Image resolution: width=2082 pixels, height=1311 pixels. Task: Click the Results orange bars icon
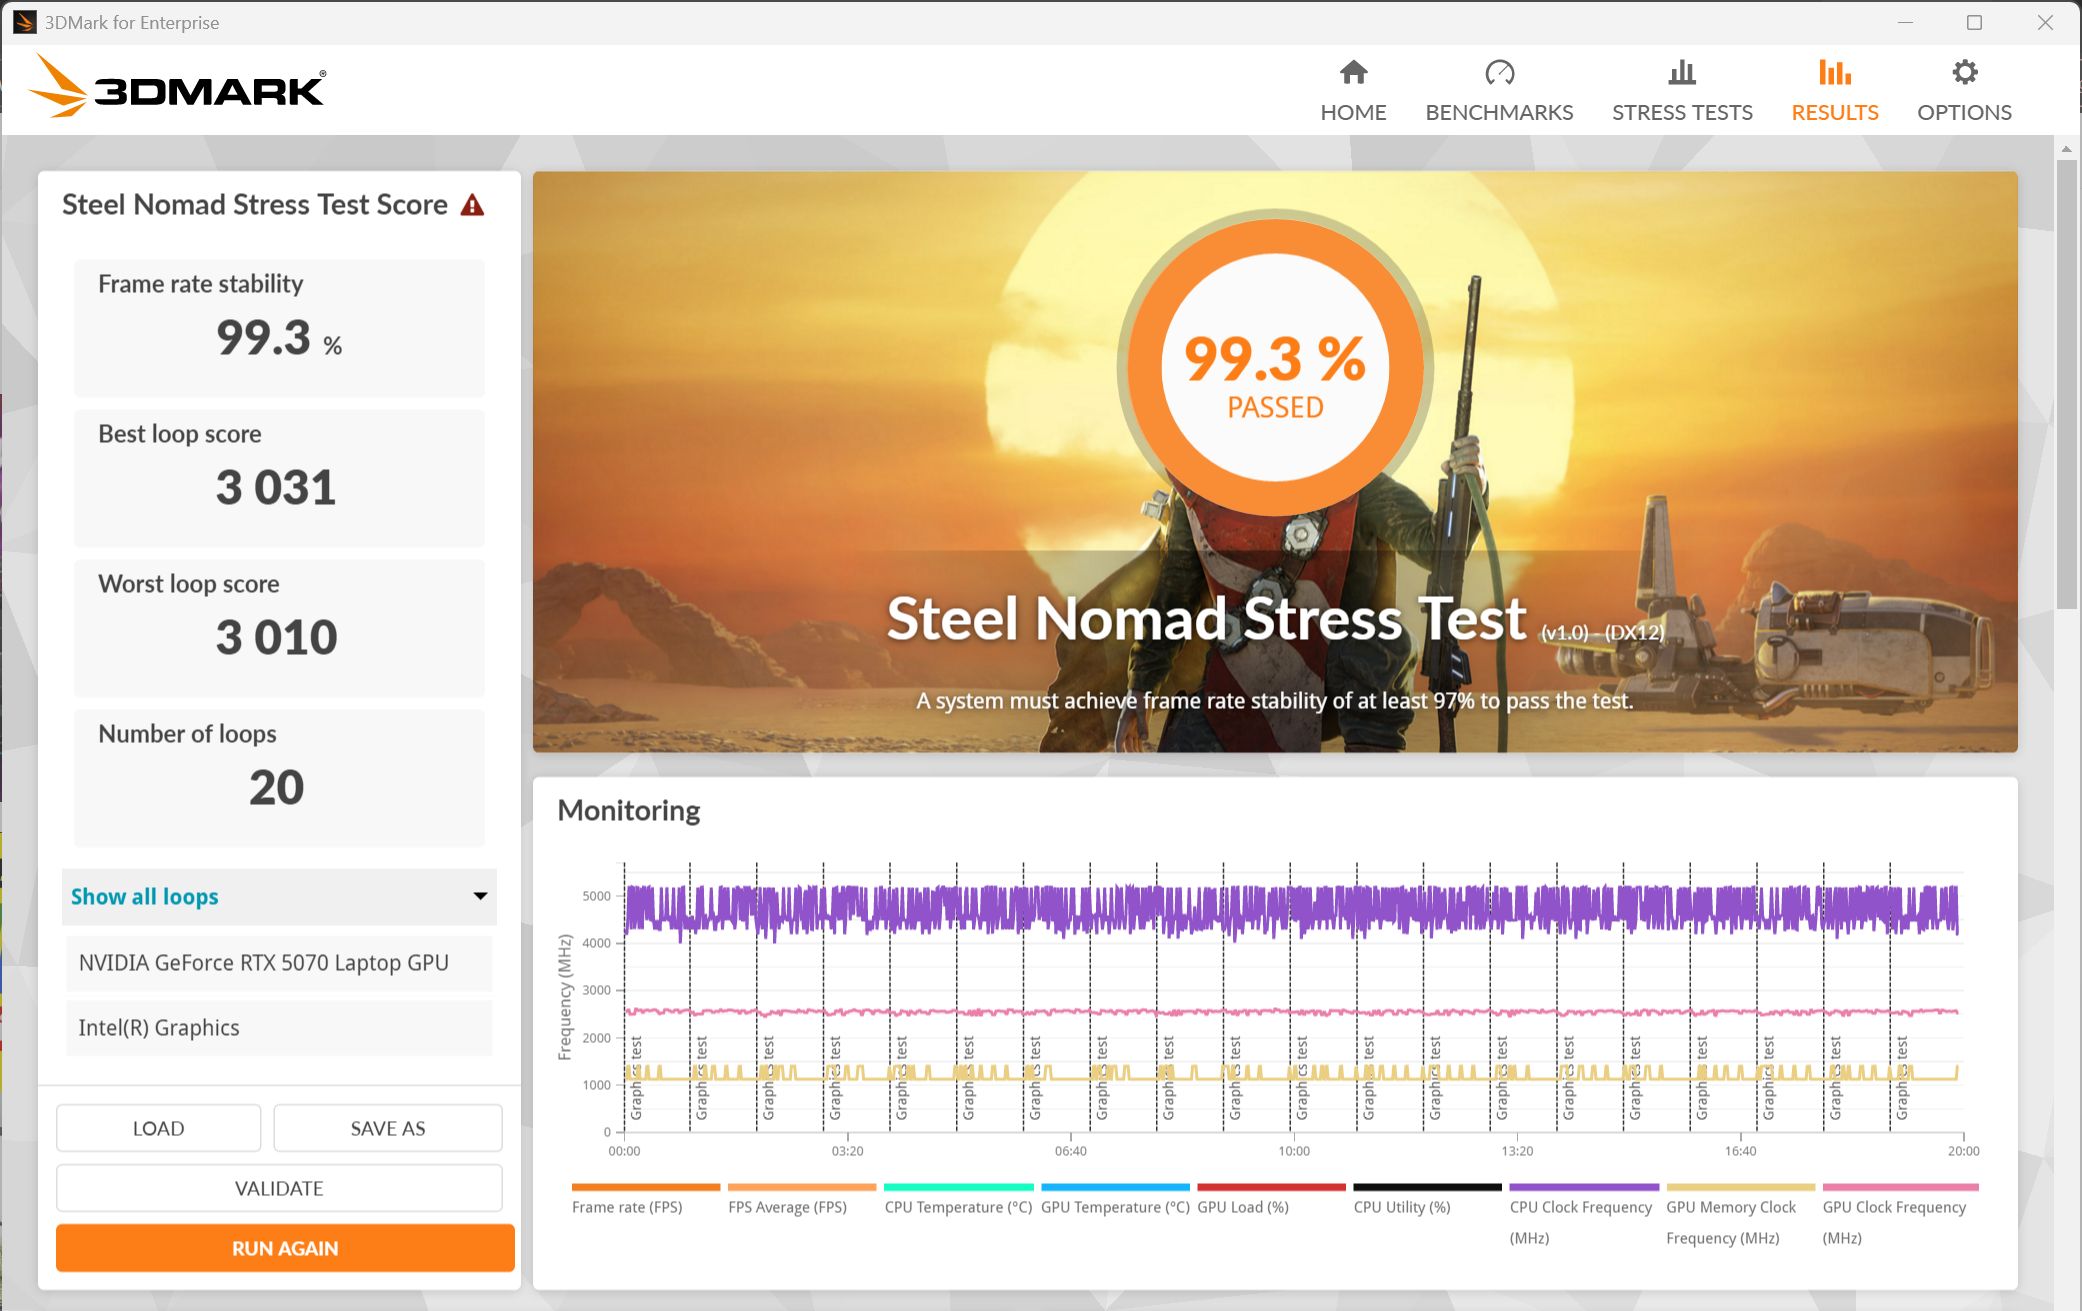point(1834,73)
